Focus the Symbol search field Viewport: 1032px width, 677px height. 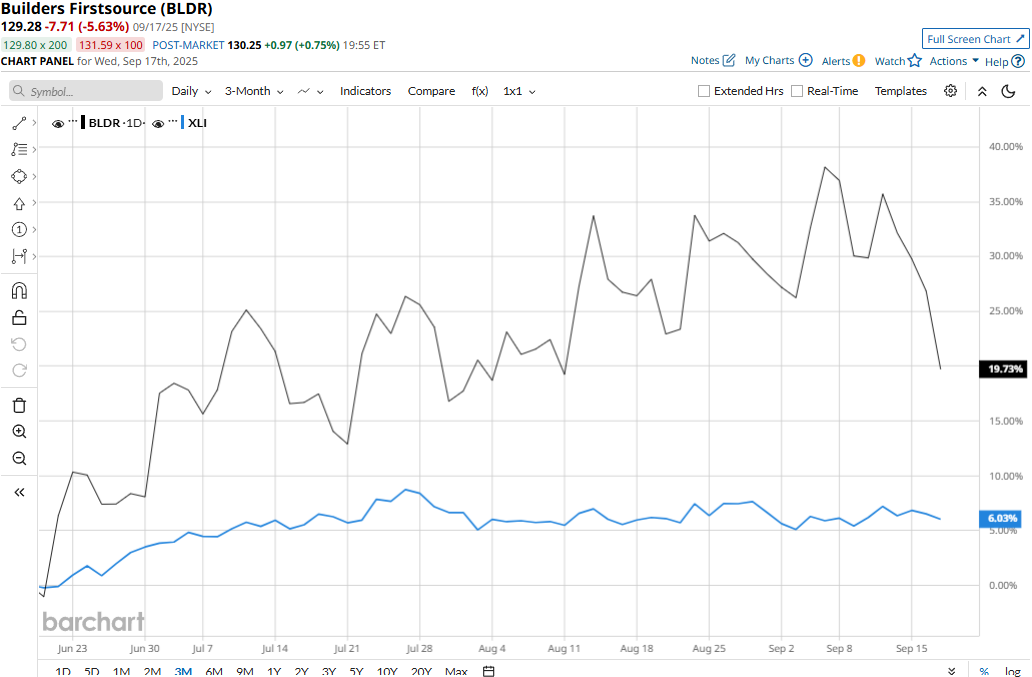[86, 91]
